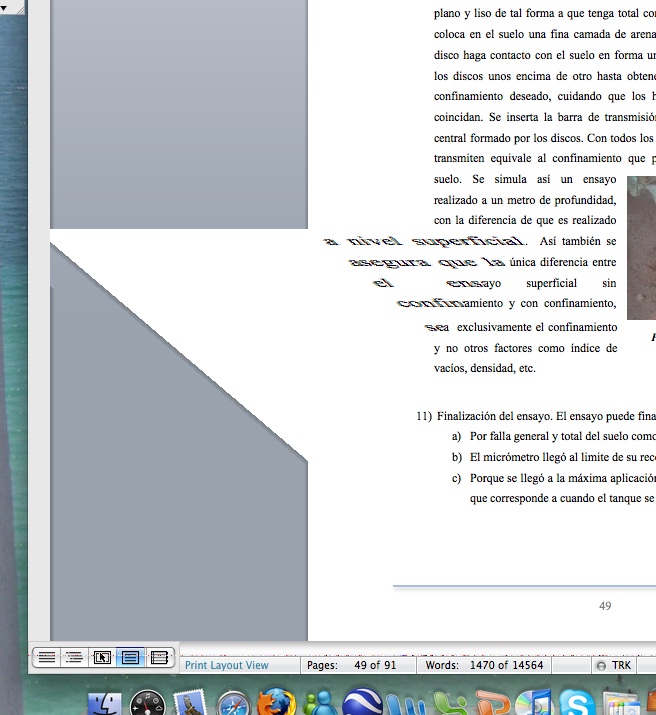Toggle TRK track changes indicator
The image size is (656, 715).
(614, 665)
